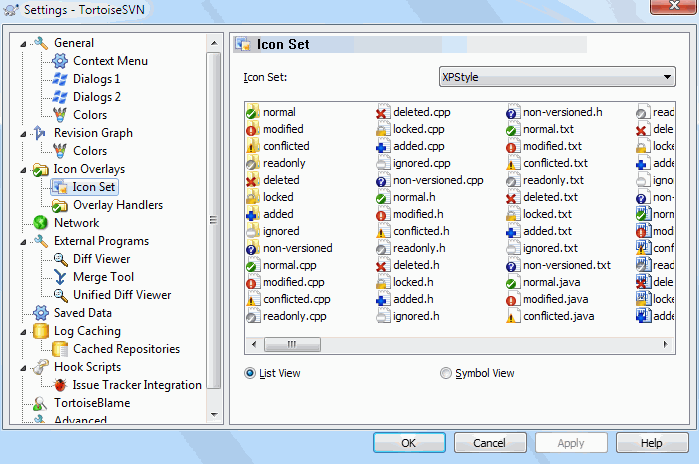Click the Icon Overlays folder icon

pos(41,169)
